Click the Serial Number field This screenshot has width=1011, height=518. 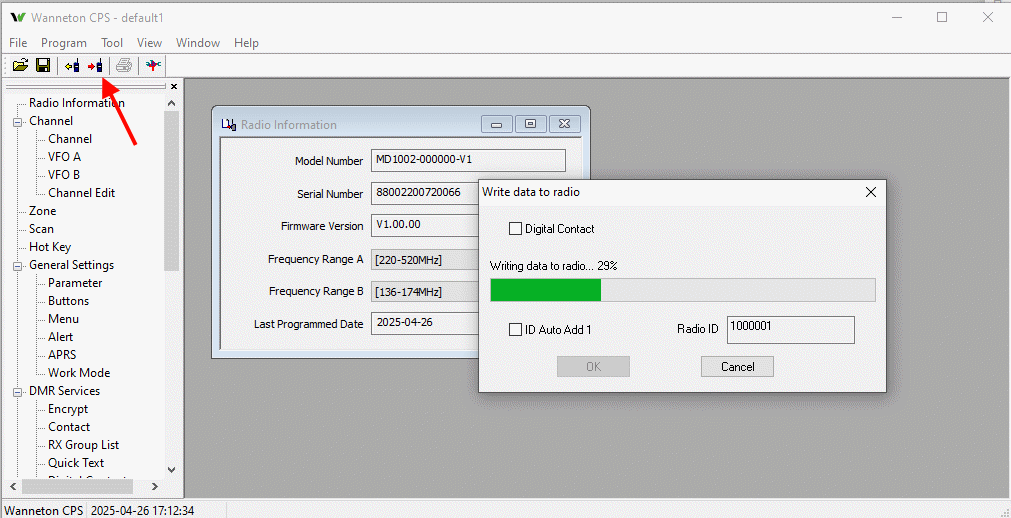click(424, 192)
